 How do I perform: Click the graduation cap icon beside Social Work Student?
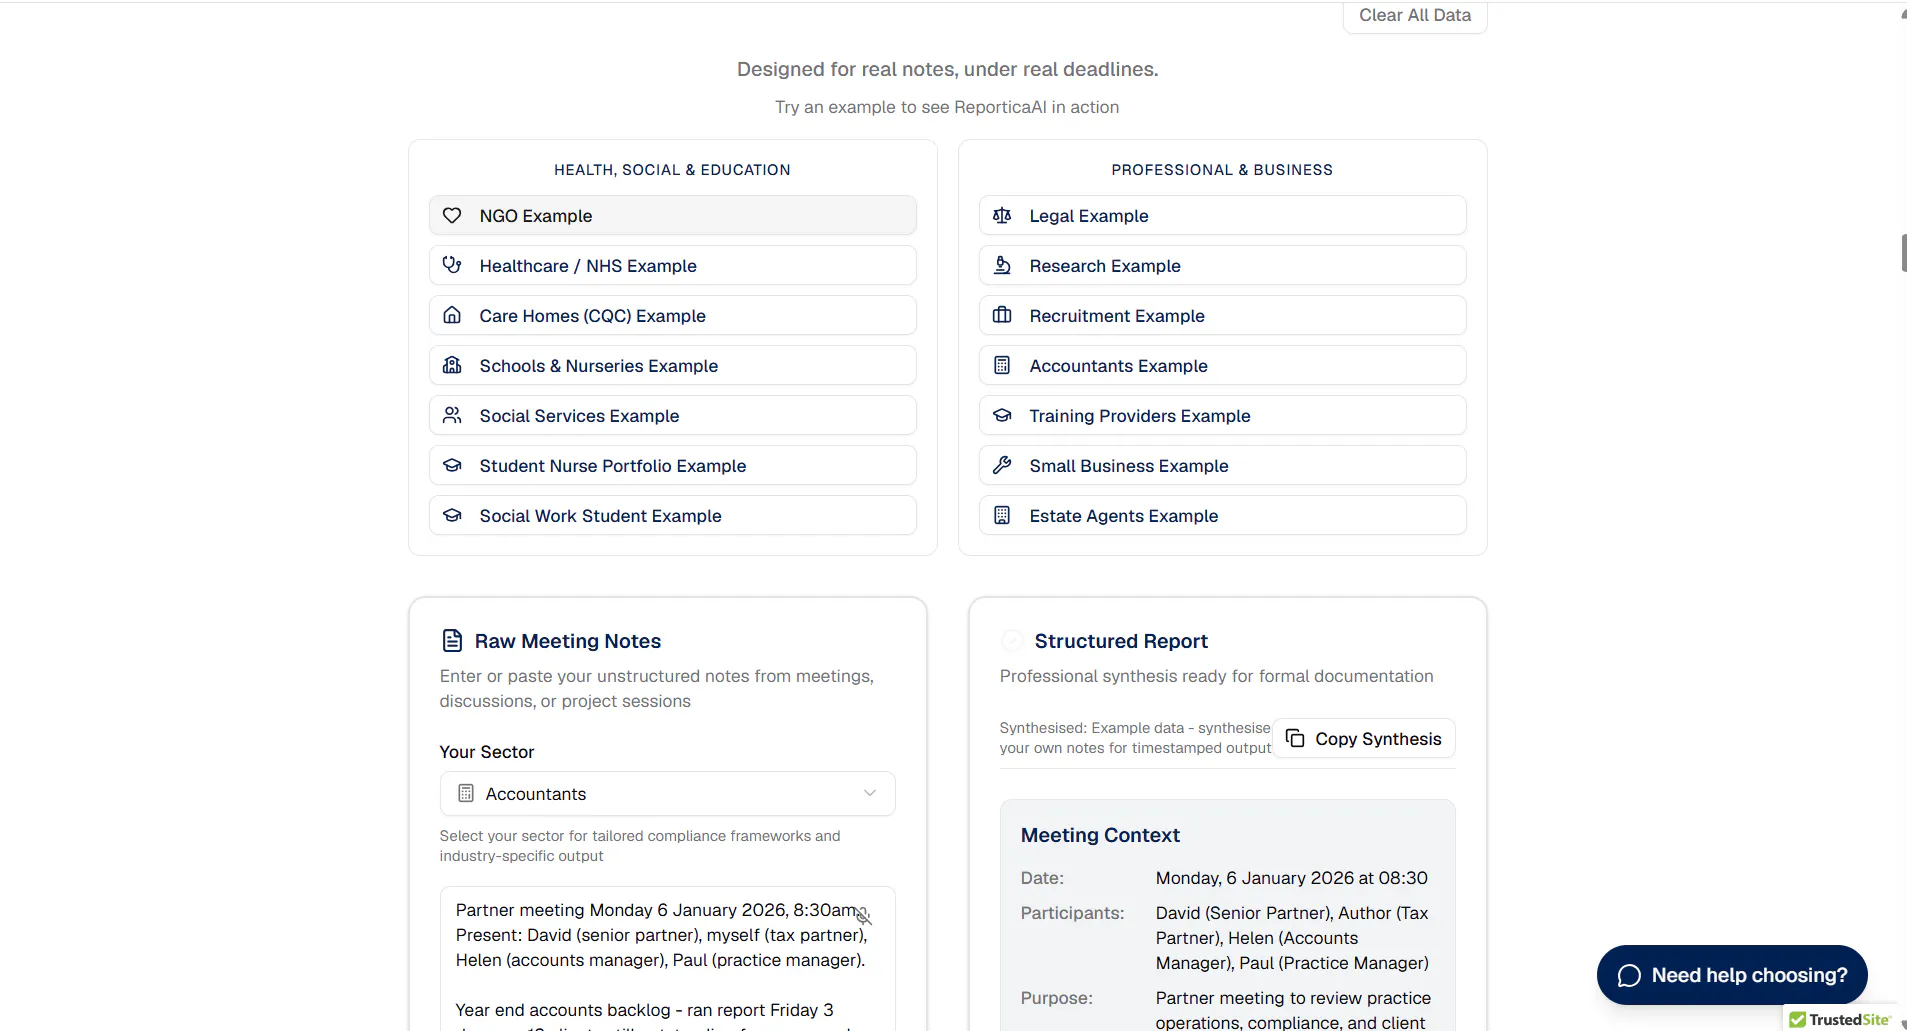(452, 515)
